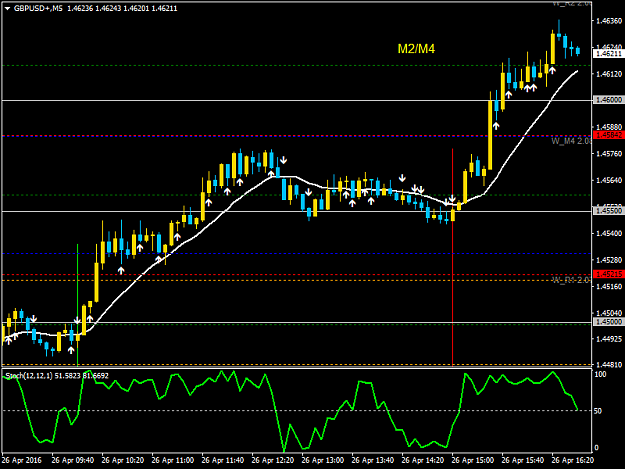
Task: Click the 100 level on stochastic scale
Action: point(600,375)
